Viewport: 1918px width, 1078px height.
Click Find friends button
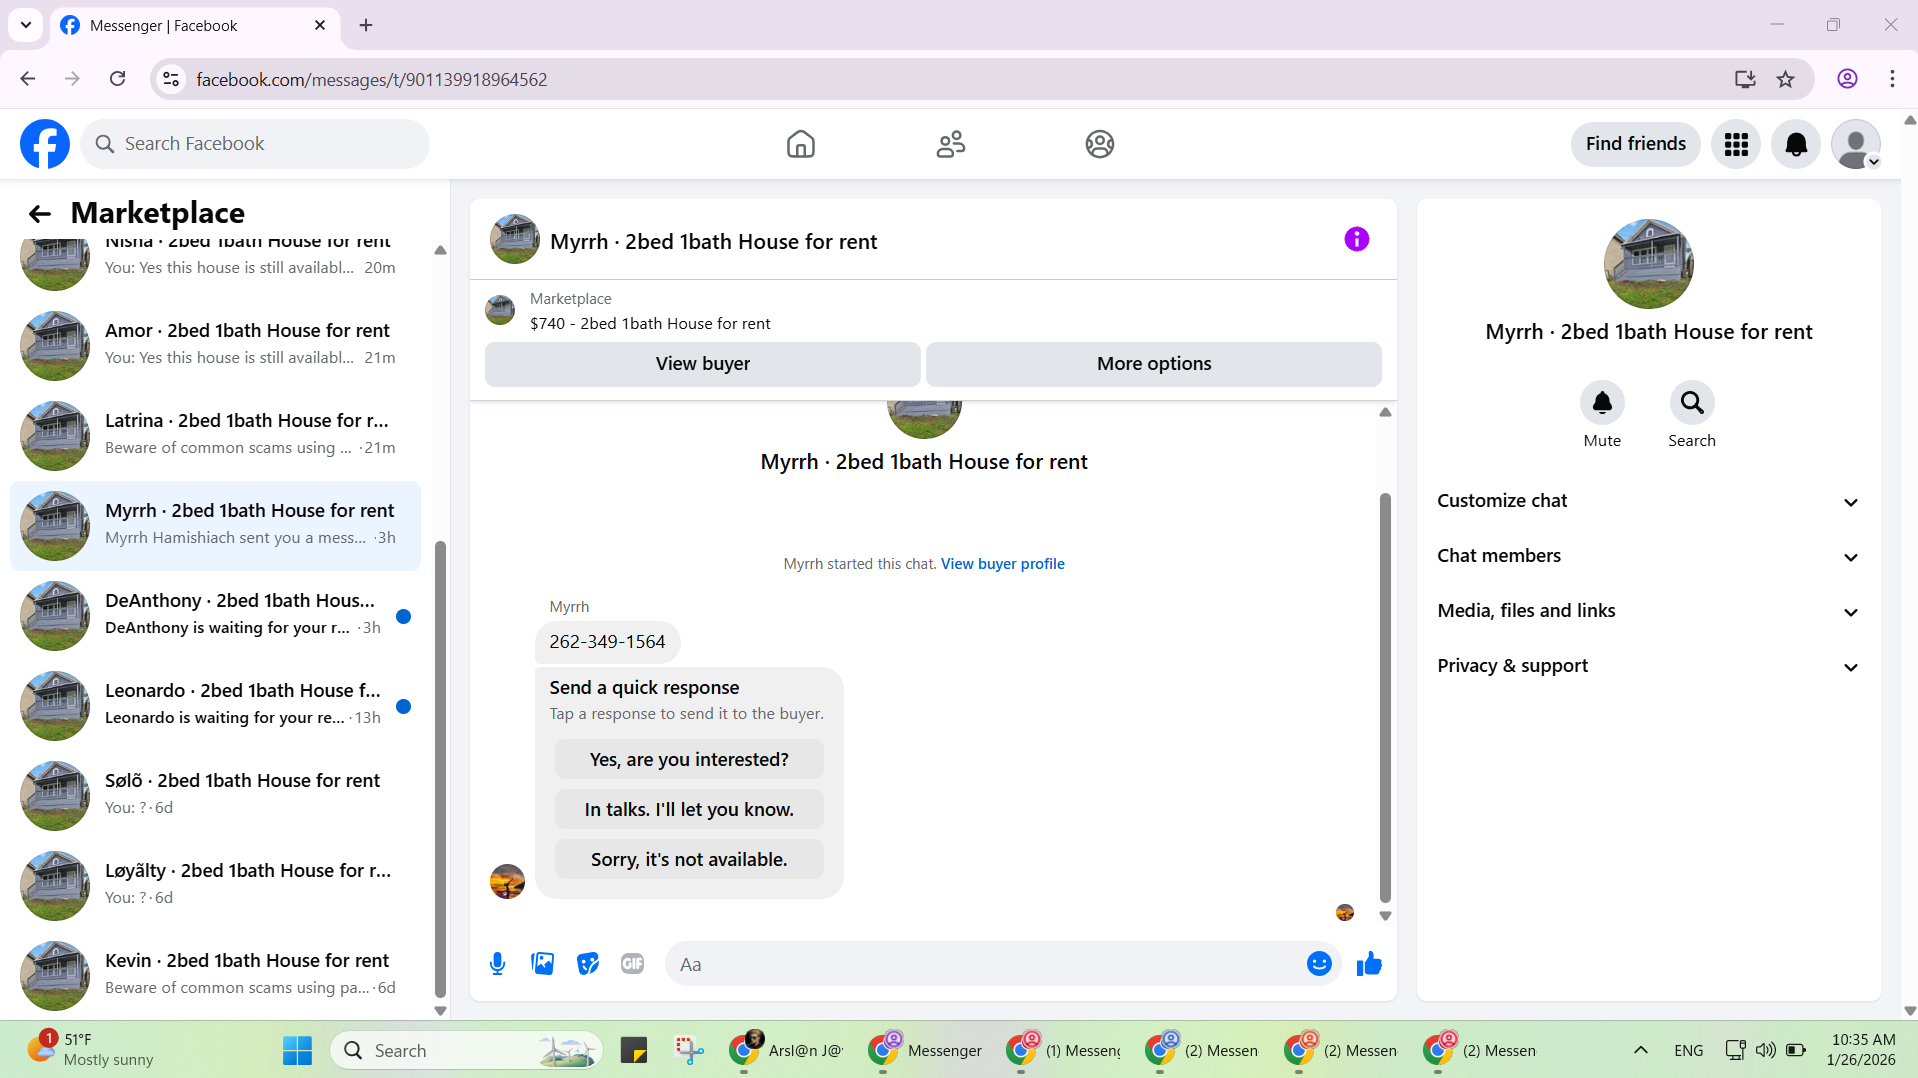click(x=1635, y=144)
